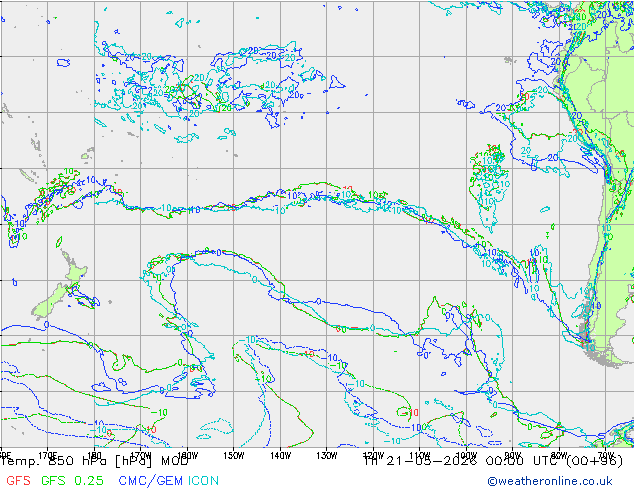Screen dimensions: 634x490
Task: Click the 130W longitude axis label
Action: (327, 456)
